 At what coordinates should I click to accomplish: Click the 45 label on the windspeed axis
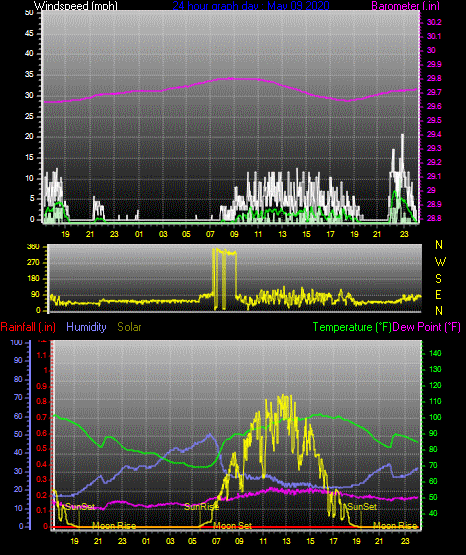(x=29, y=34)
